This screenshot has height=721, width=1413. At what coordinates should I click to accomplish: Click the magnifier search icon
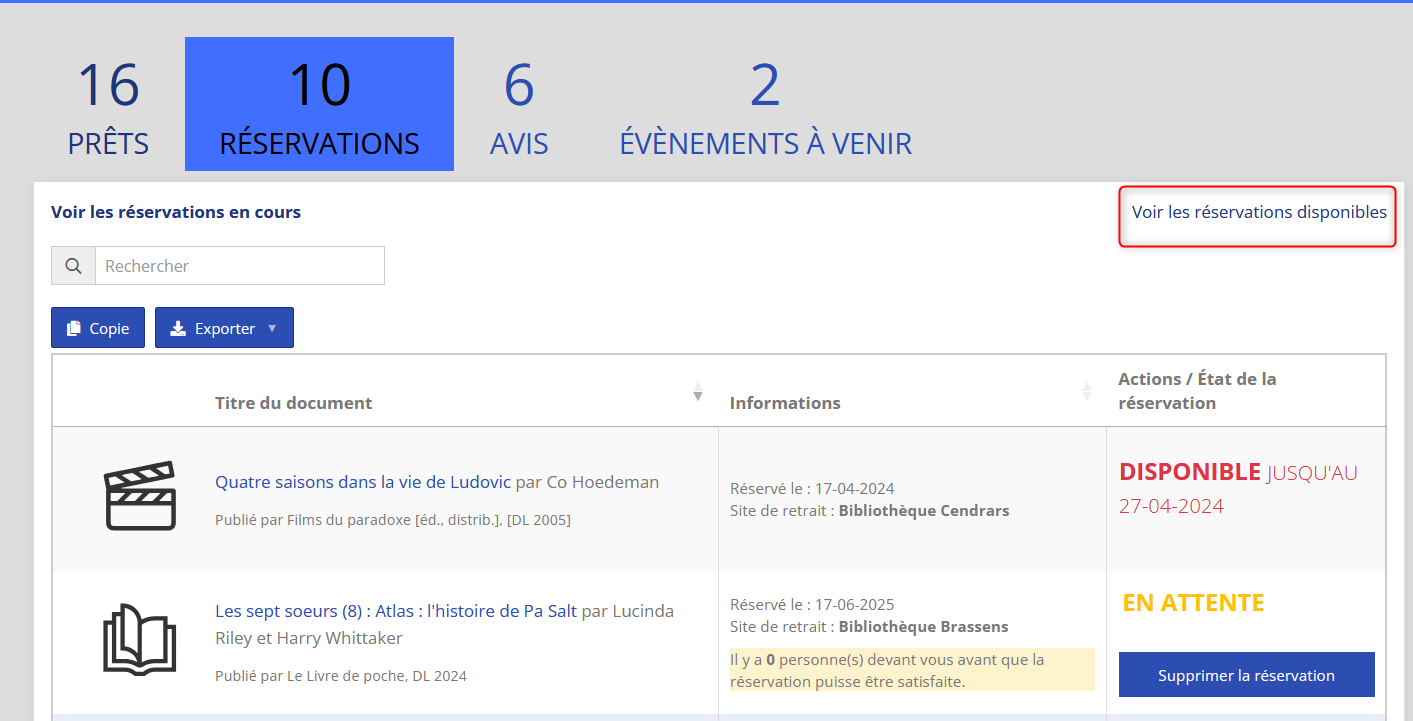[73, 266]
